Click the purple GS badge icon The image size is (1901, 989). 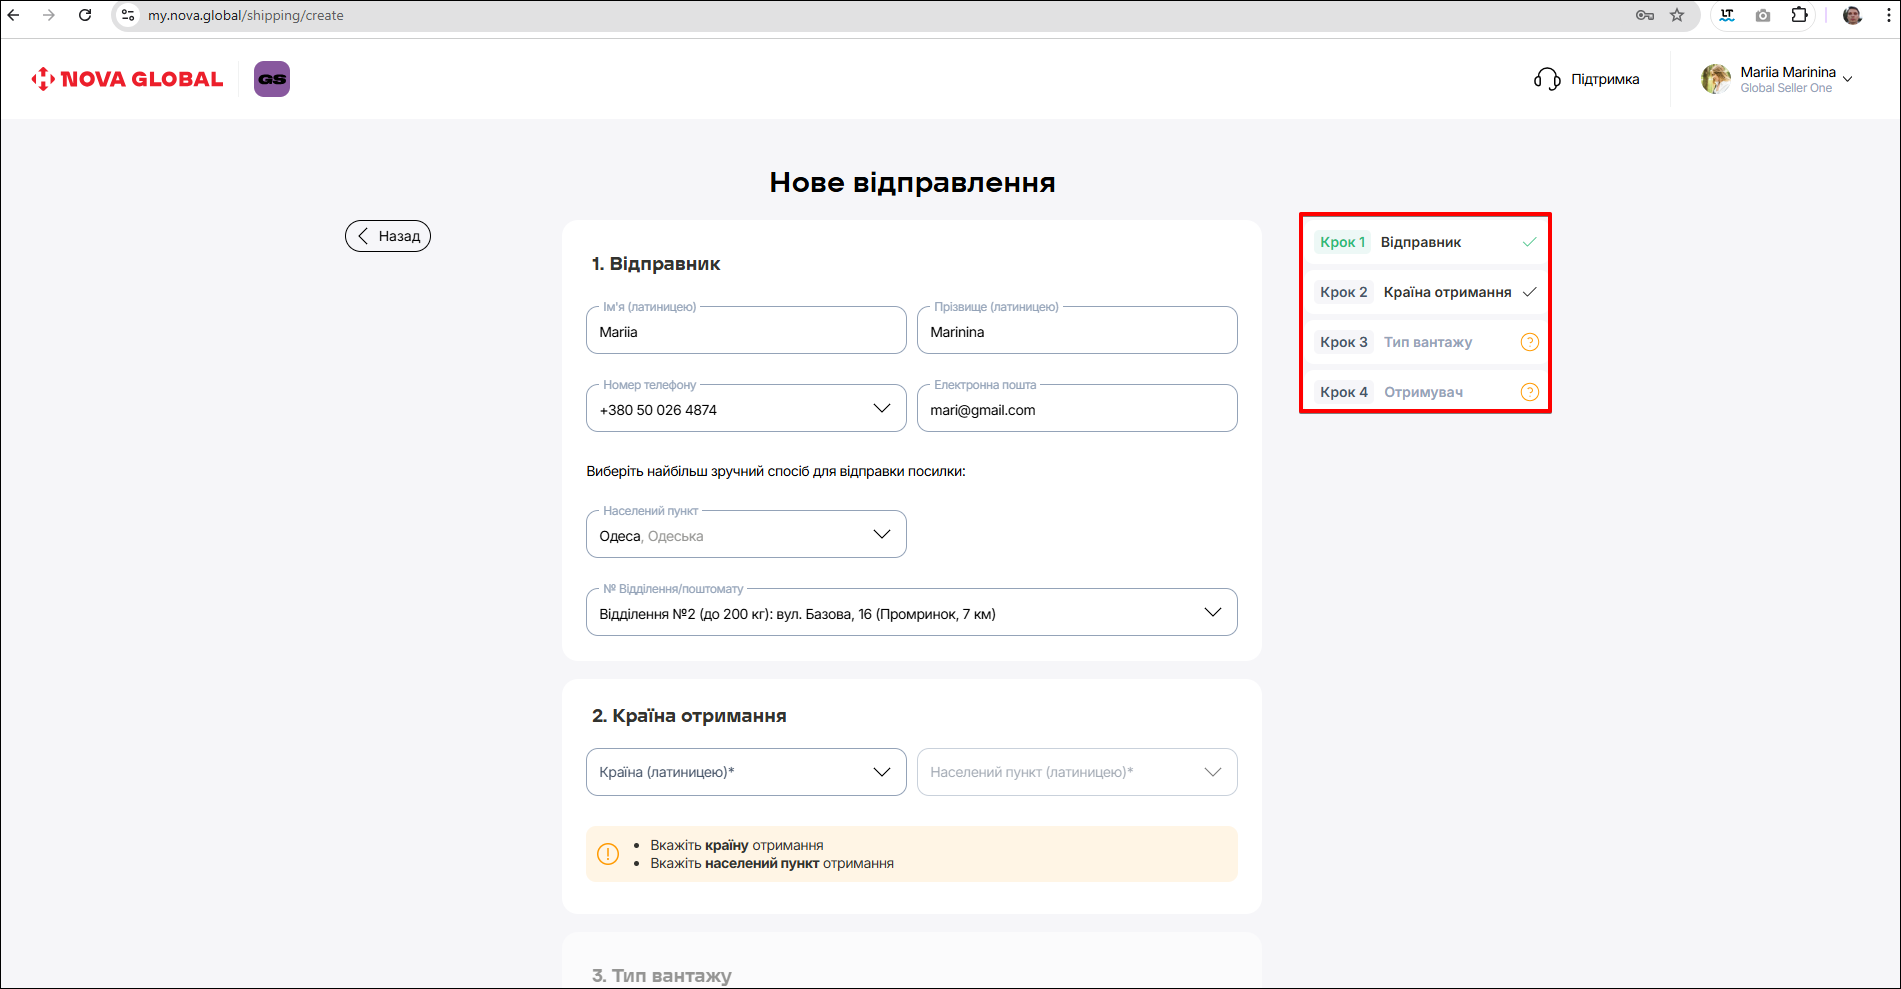pyautogui.click(x=272, y=79)
